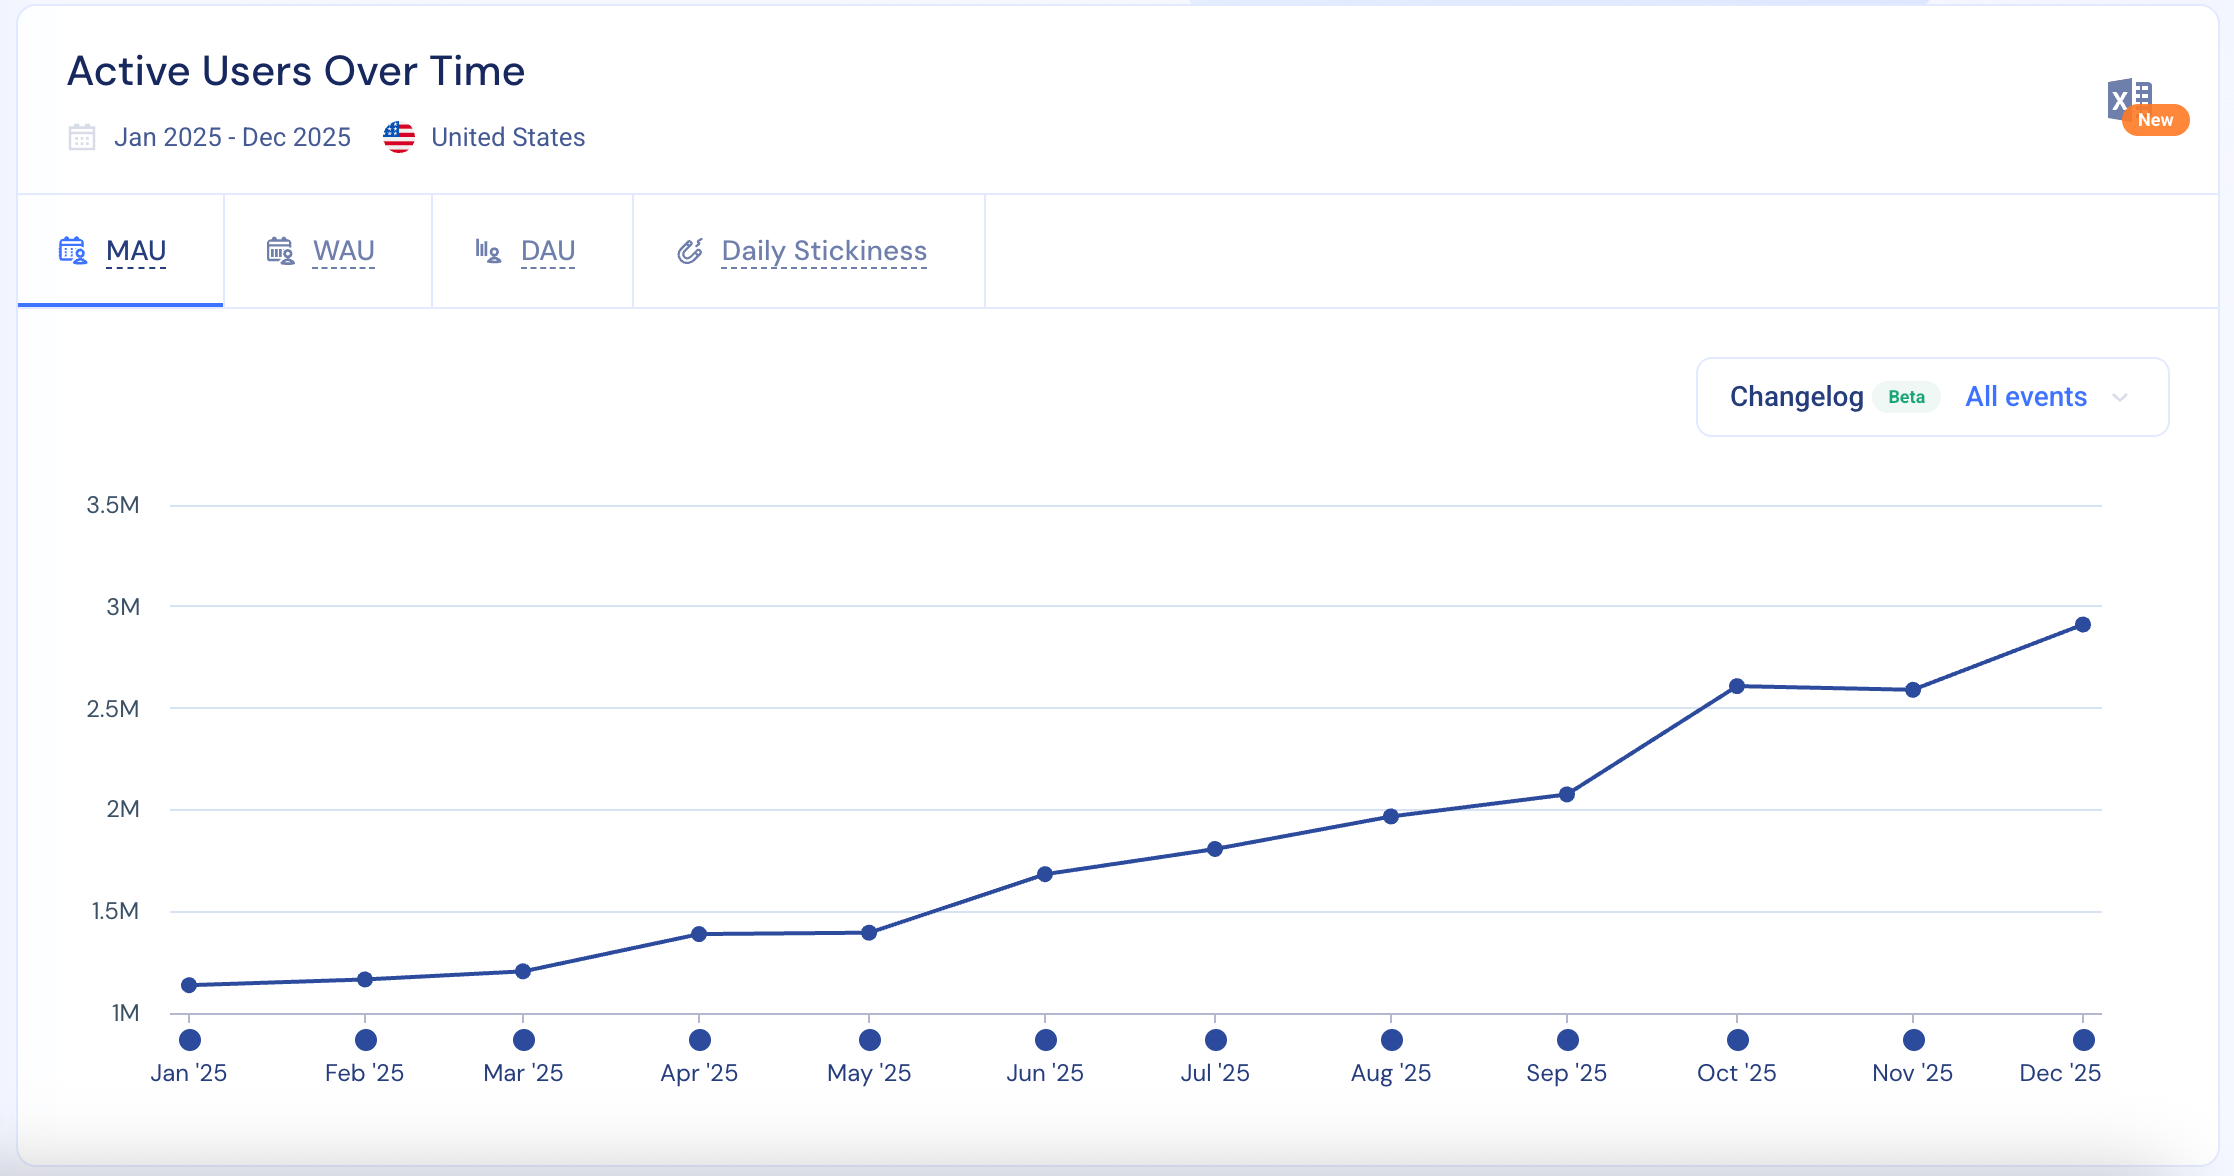This screenshot has width=2234, height=1176.
Task: Click the DAU tab chart icon
Action: [487, 251]
